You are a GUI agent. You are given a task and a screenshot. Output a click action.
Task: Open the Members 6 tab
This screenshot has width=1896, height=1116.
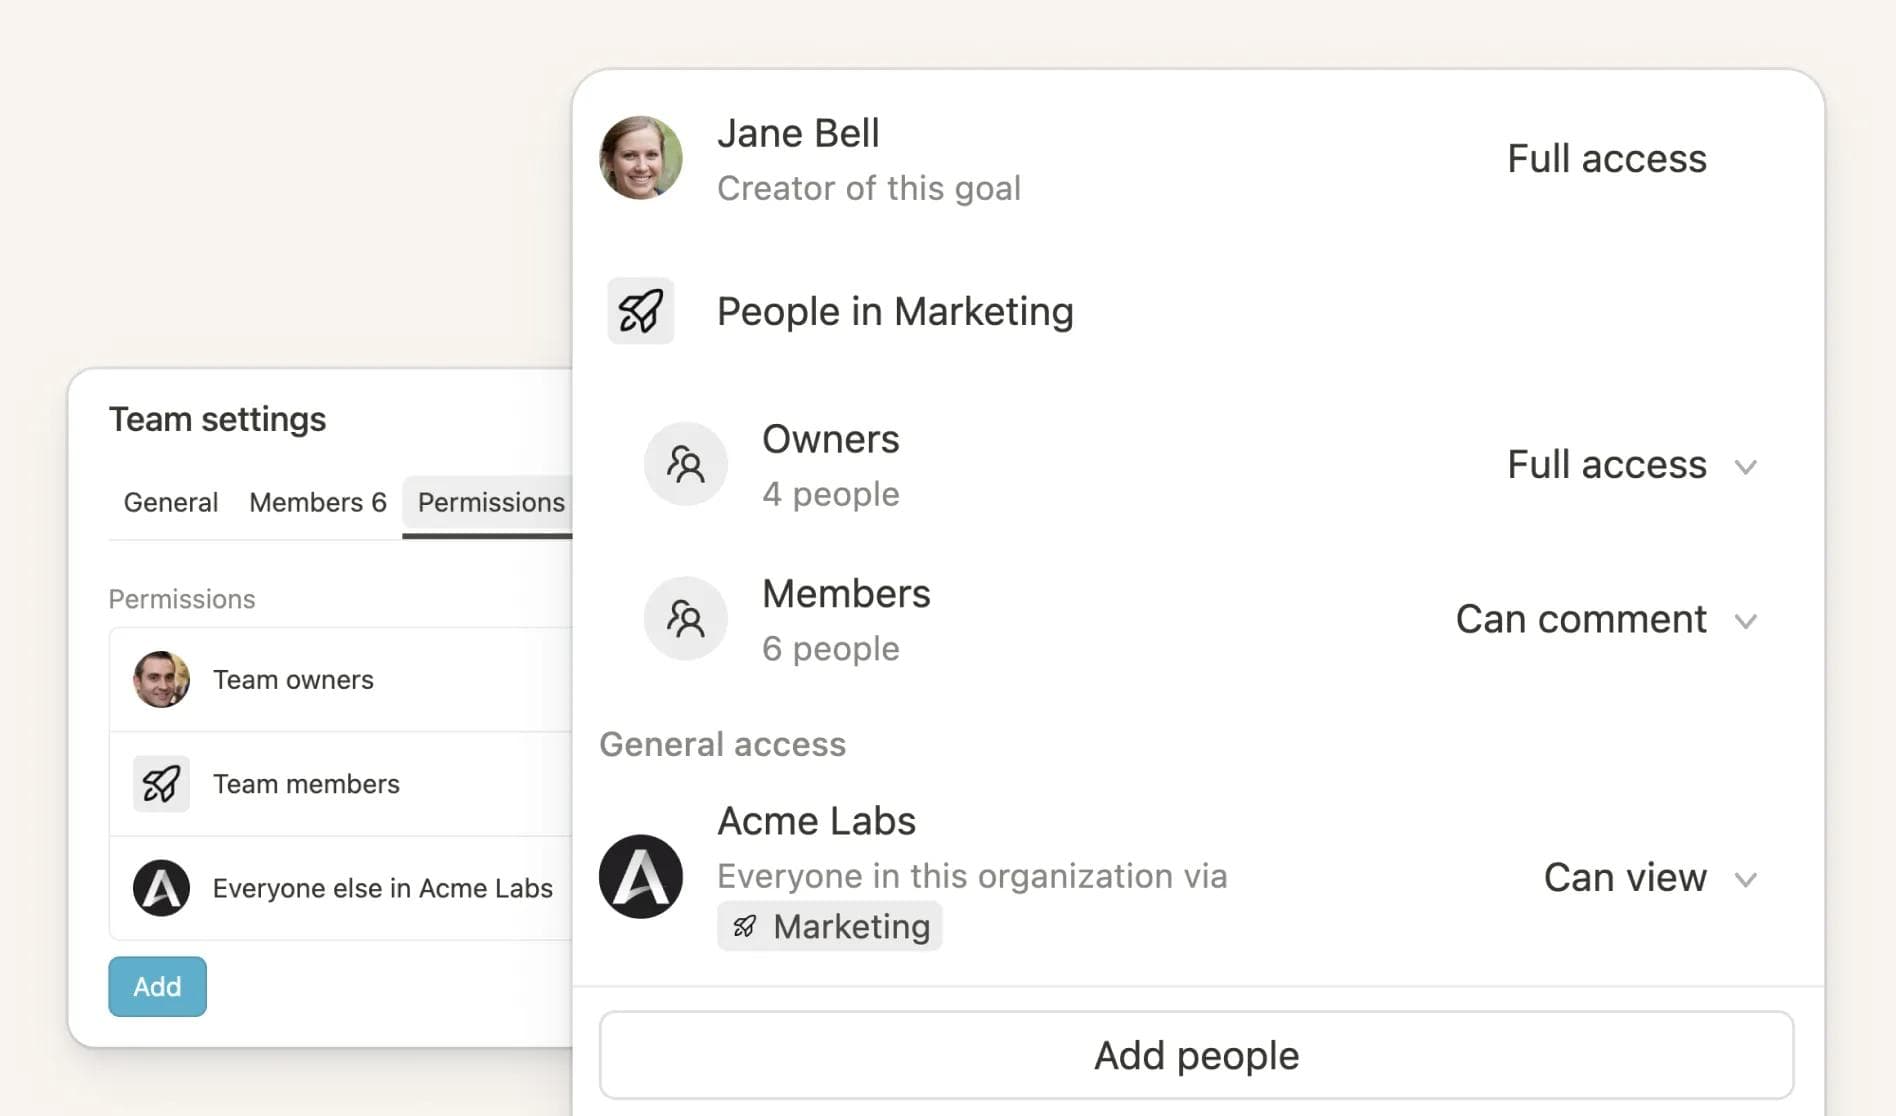[x=317, y=502]
